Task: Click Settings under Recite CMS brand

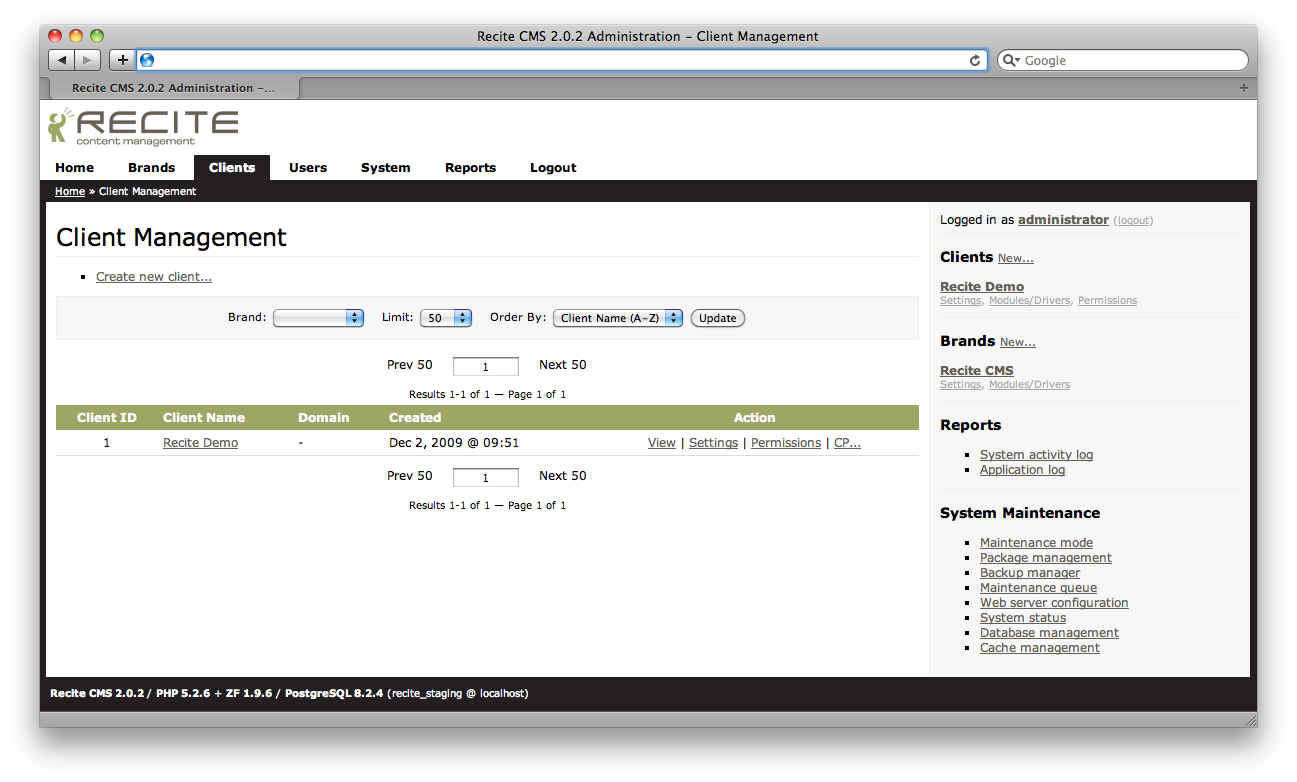Action: (960, 384)
